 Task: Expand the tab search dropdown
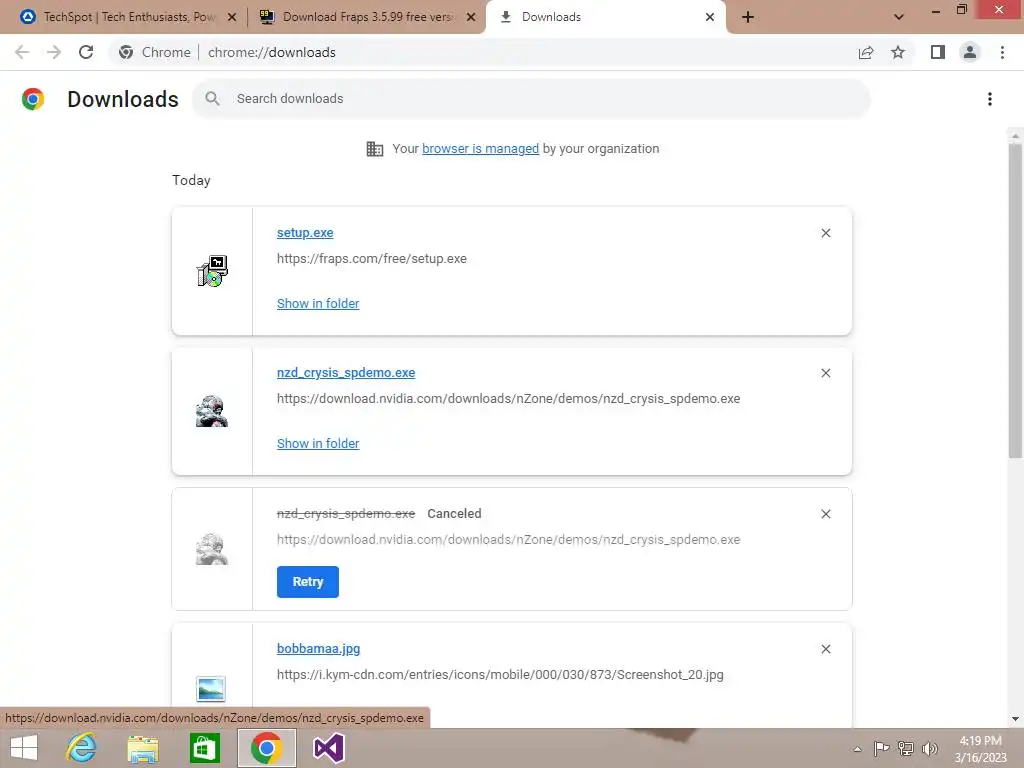click(x=899, y=17)
